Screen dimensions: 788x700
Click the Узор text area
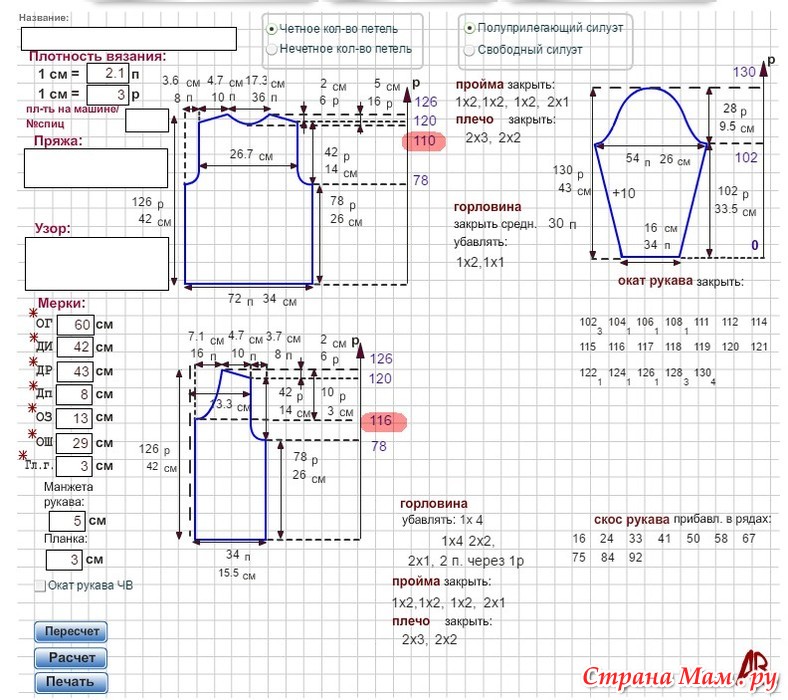click(97, 264)
